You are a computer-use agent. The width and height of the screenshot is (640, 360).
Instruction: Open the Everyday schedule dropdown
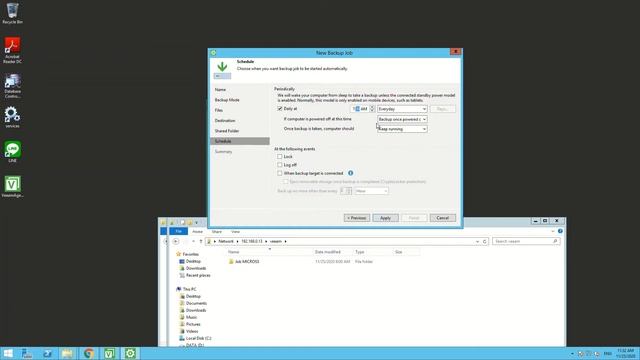(x=402, y=109)
